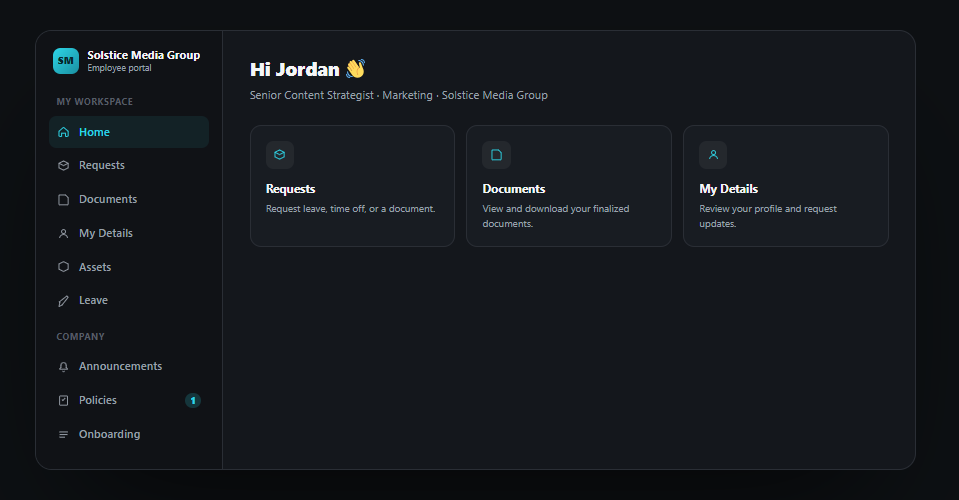Click the MY WORKSPACE section label
Screen dimensions: 959x500
pyautogui.click(x=95, y=101)
